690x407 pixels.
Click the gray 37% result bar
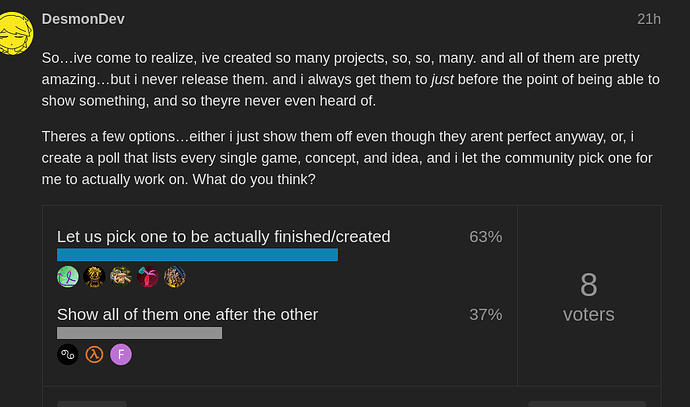[x=139, y=333]
